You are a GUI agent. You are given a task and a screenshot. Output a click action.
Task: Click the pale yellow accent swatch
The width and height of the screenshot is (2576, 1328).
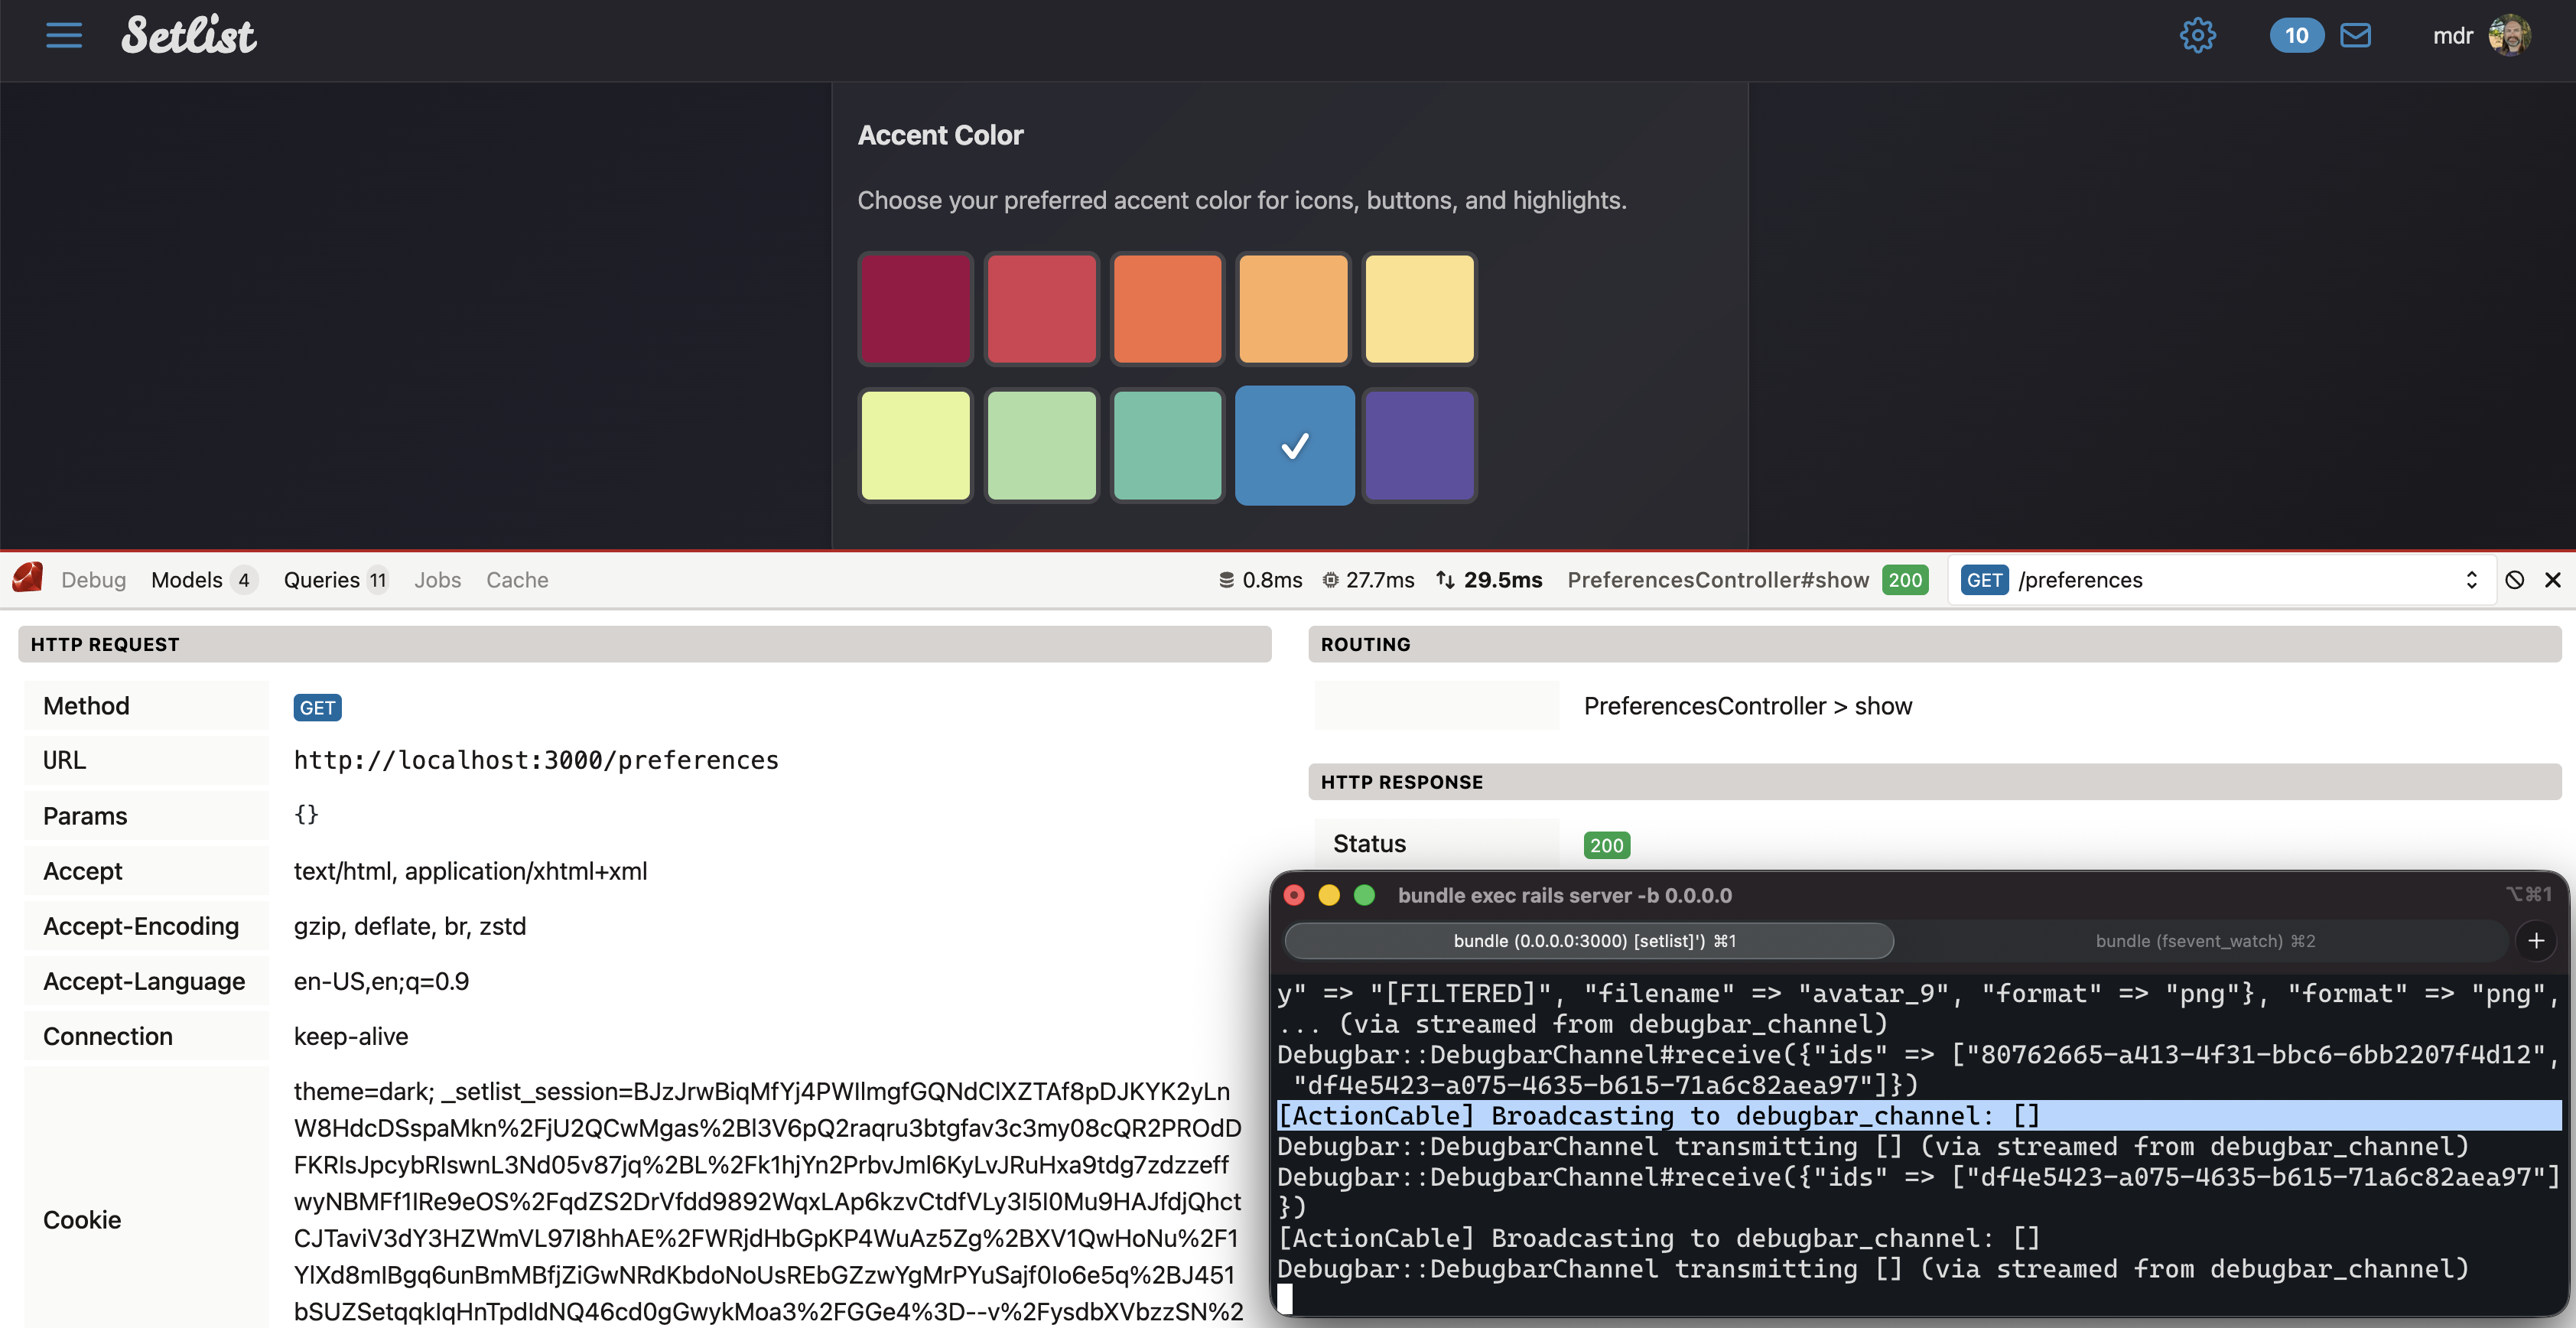click(1419, 308)
